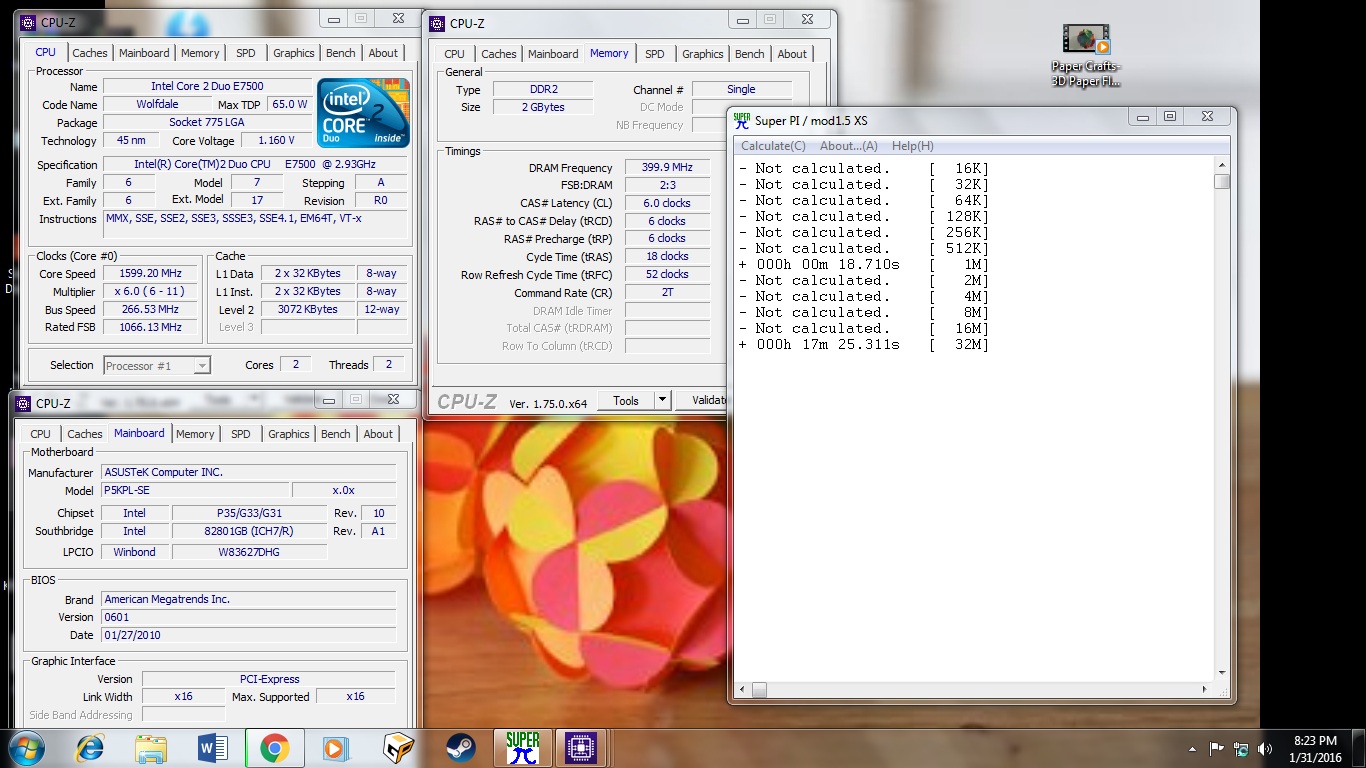Click vertical scrollbar thumb in Super PI

(1222, 182)
